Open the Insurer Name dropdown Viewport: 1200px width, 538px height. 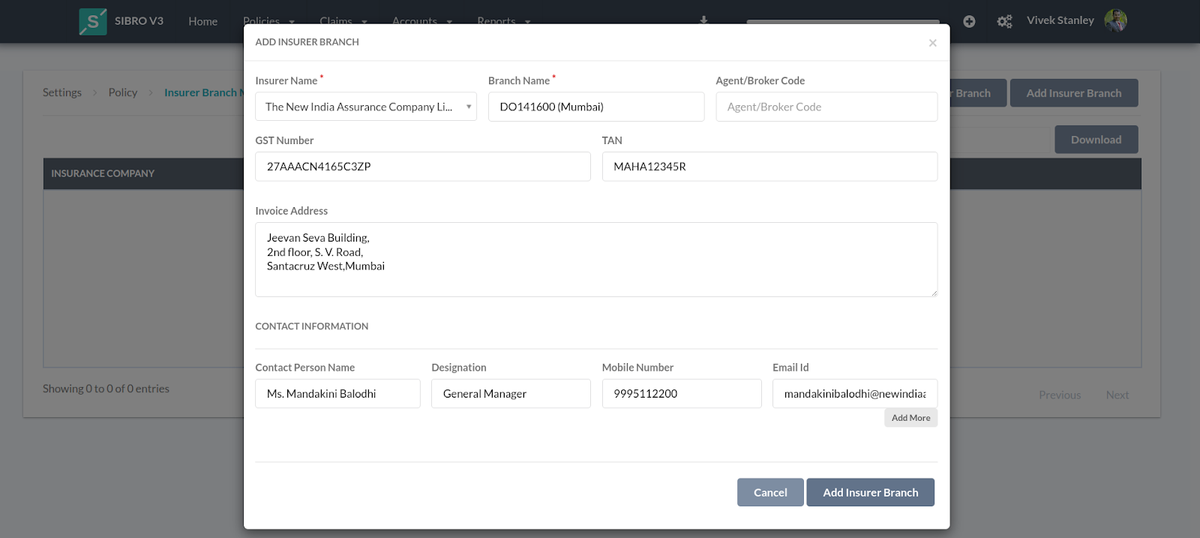(366, 107)
